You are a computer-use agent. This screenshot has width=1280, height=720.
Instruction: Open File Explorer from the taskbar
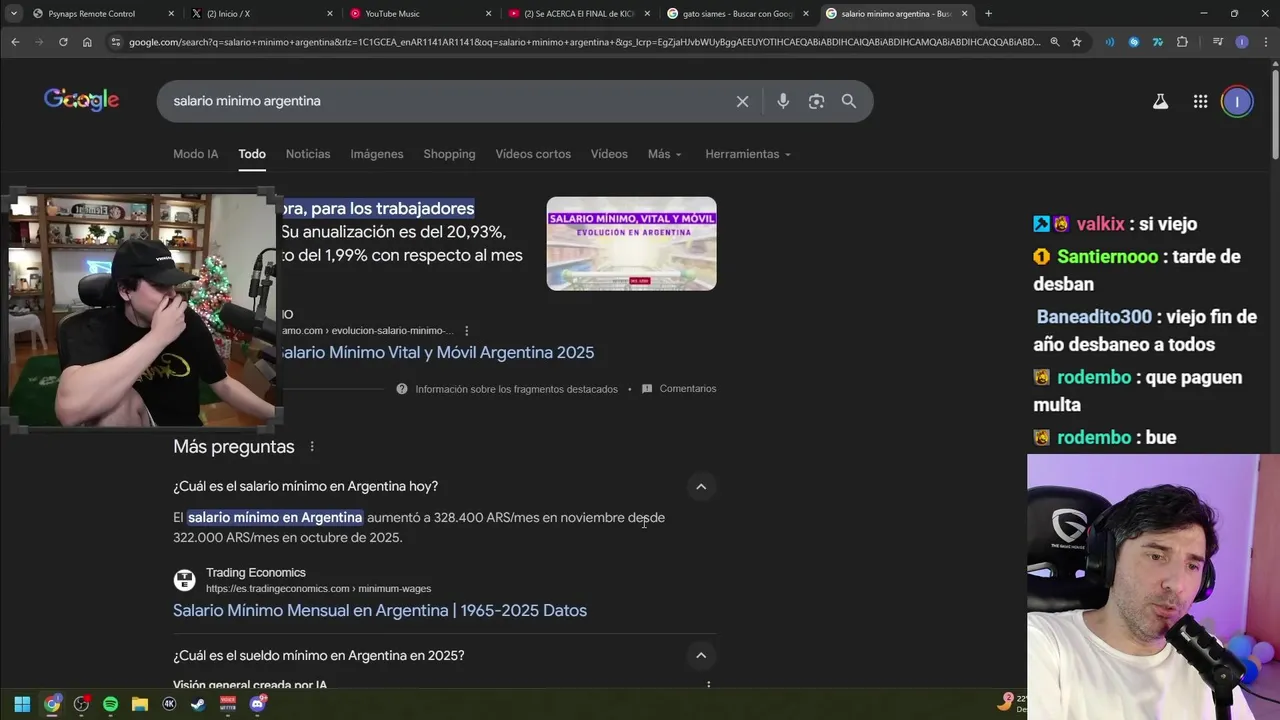[x=140, y=704]
